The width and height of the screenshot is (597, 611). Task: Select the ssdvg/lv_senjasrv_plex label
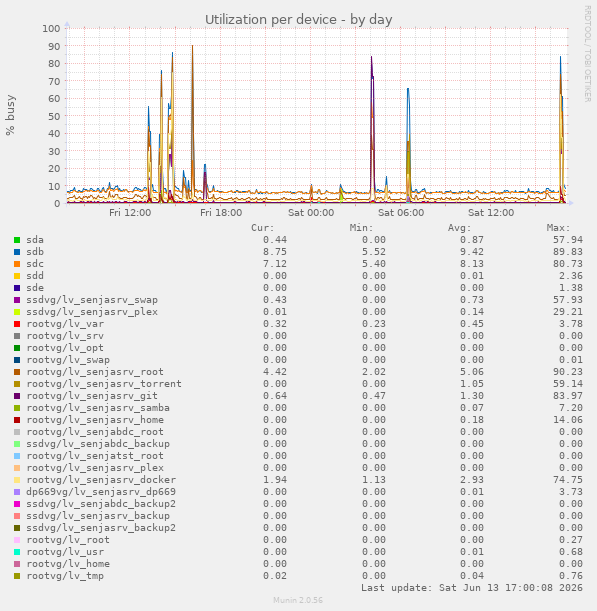[x=92, y=312]
